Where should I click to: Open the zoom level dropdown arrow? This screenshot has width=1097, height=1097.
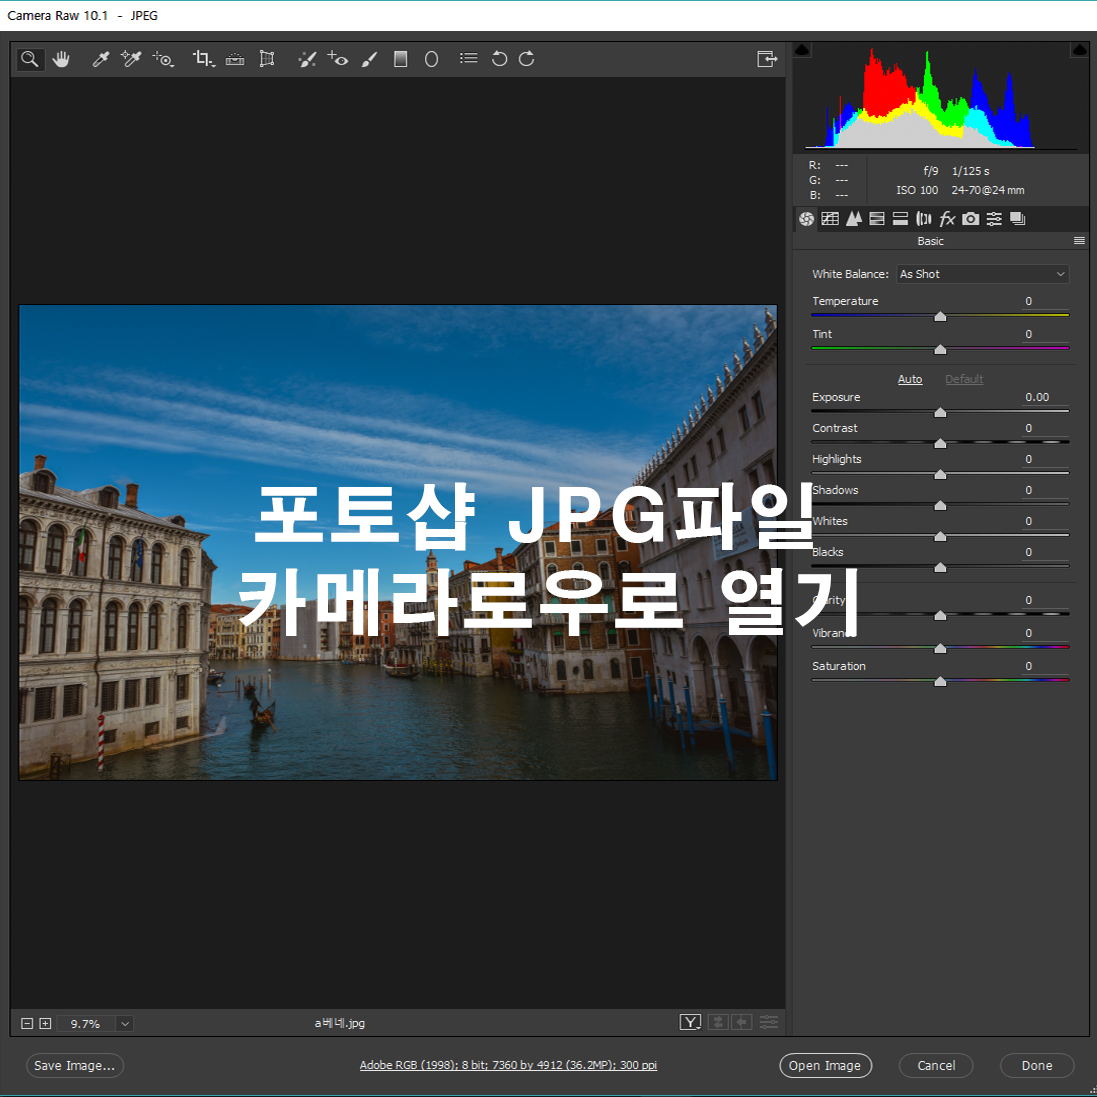(x=125, y=1024)
